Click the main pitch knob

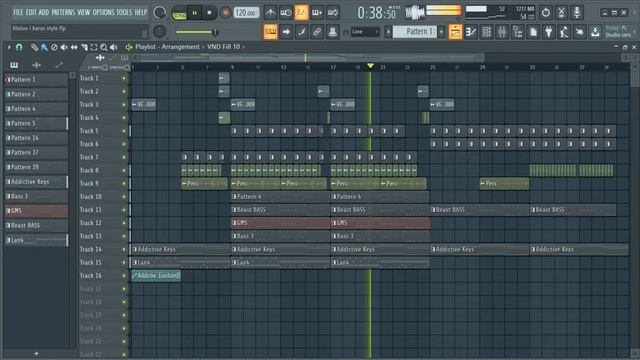click(x=160, y=31)
